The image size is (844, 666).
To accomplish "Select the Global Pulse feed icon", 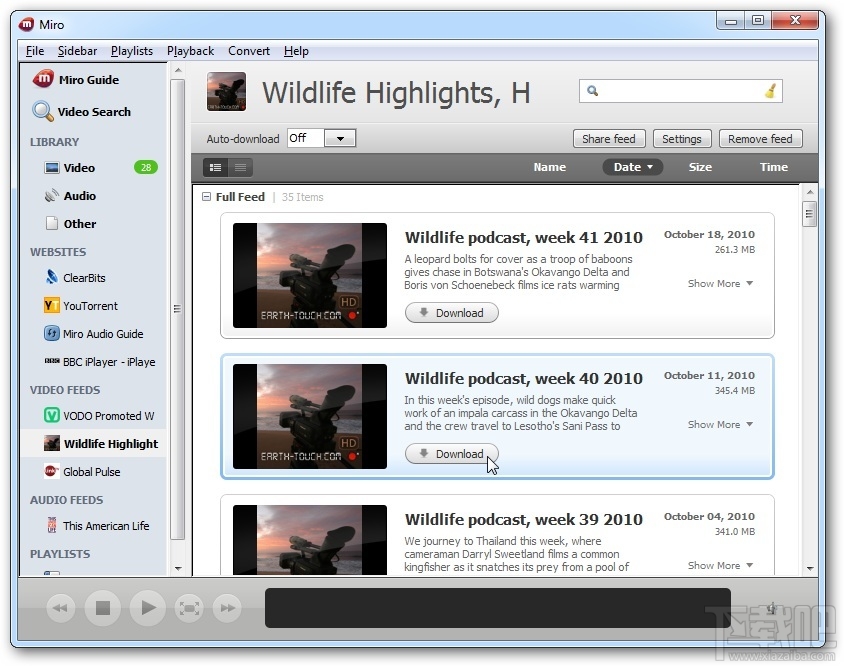I will pyautogui.click(x=52, y=471).
